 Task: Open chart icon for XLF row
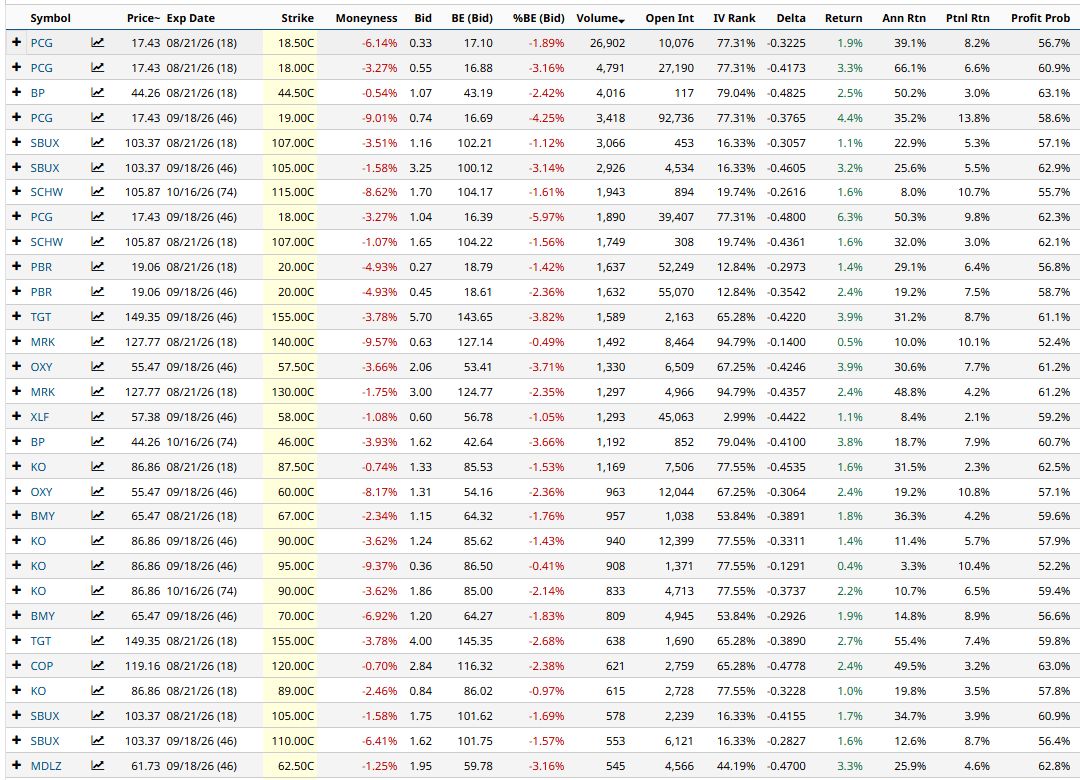point(98,416)
